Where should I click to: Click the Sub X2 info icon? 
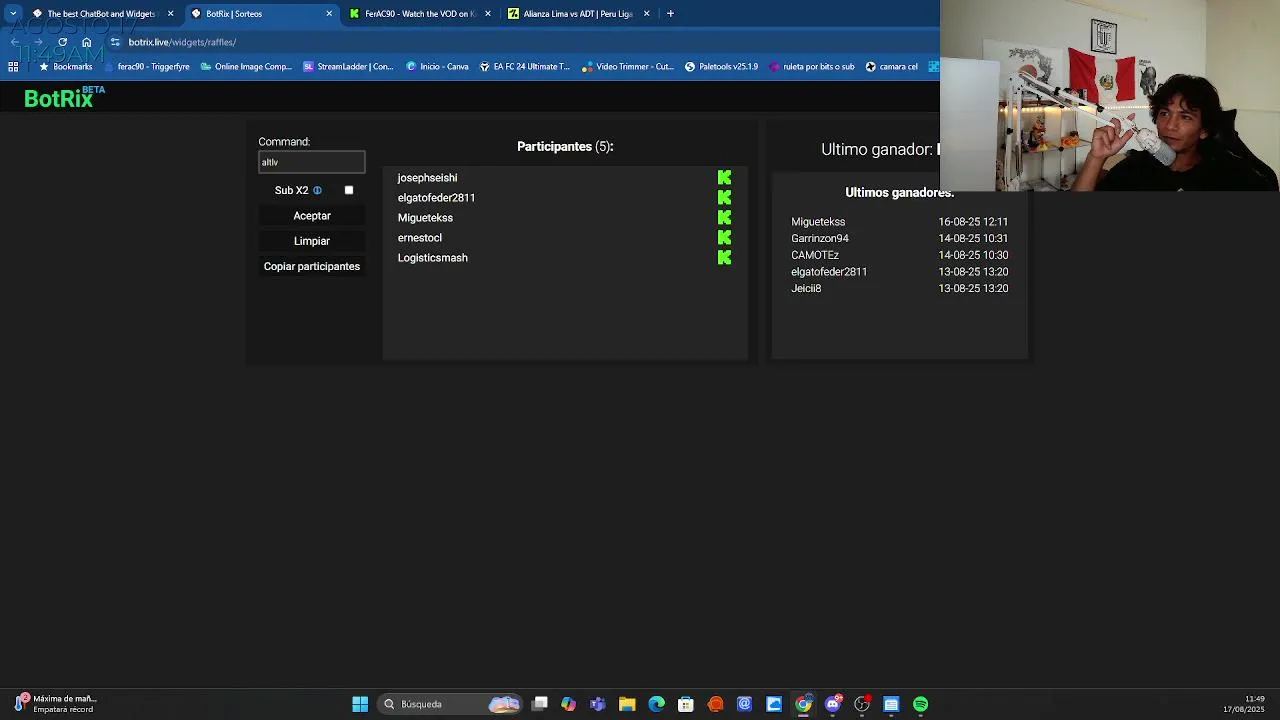click(317, 190)
